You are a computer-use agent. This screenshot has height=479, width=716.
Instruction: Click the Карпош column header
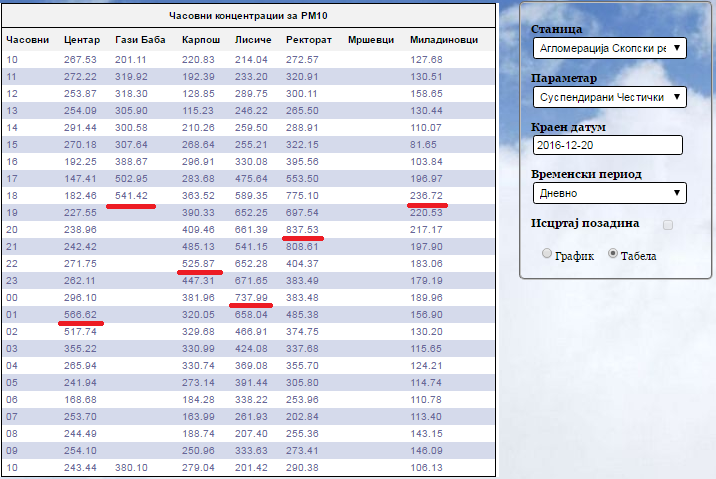click(201, 40)
